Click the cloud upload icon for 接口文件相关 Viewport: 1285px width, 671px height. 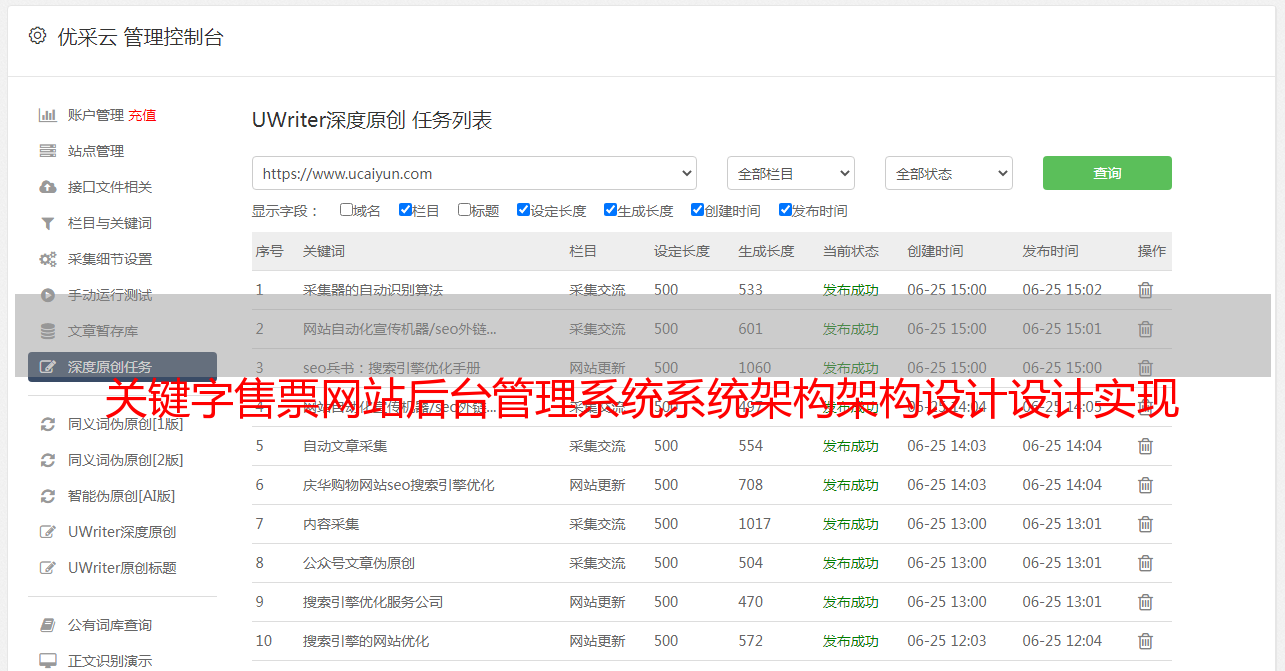point(47,187)
